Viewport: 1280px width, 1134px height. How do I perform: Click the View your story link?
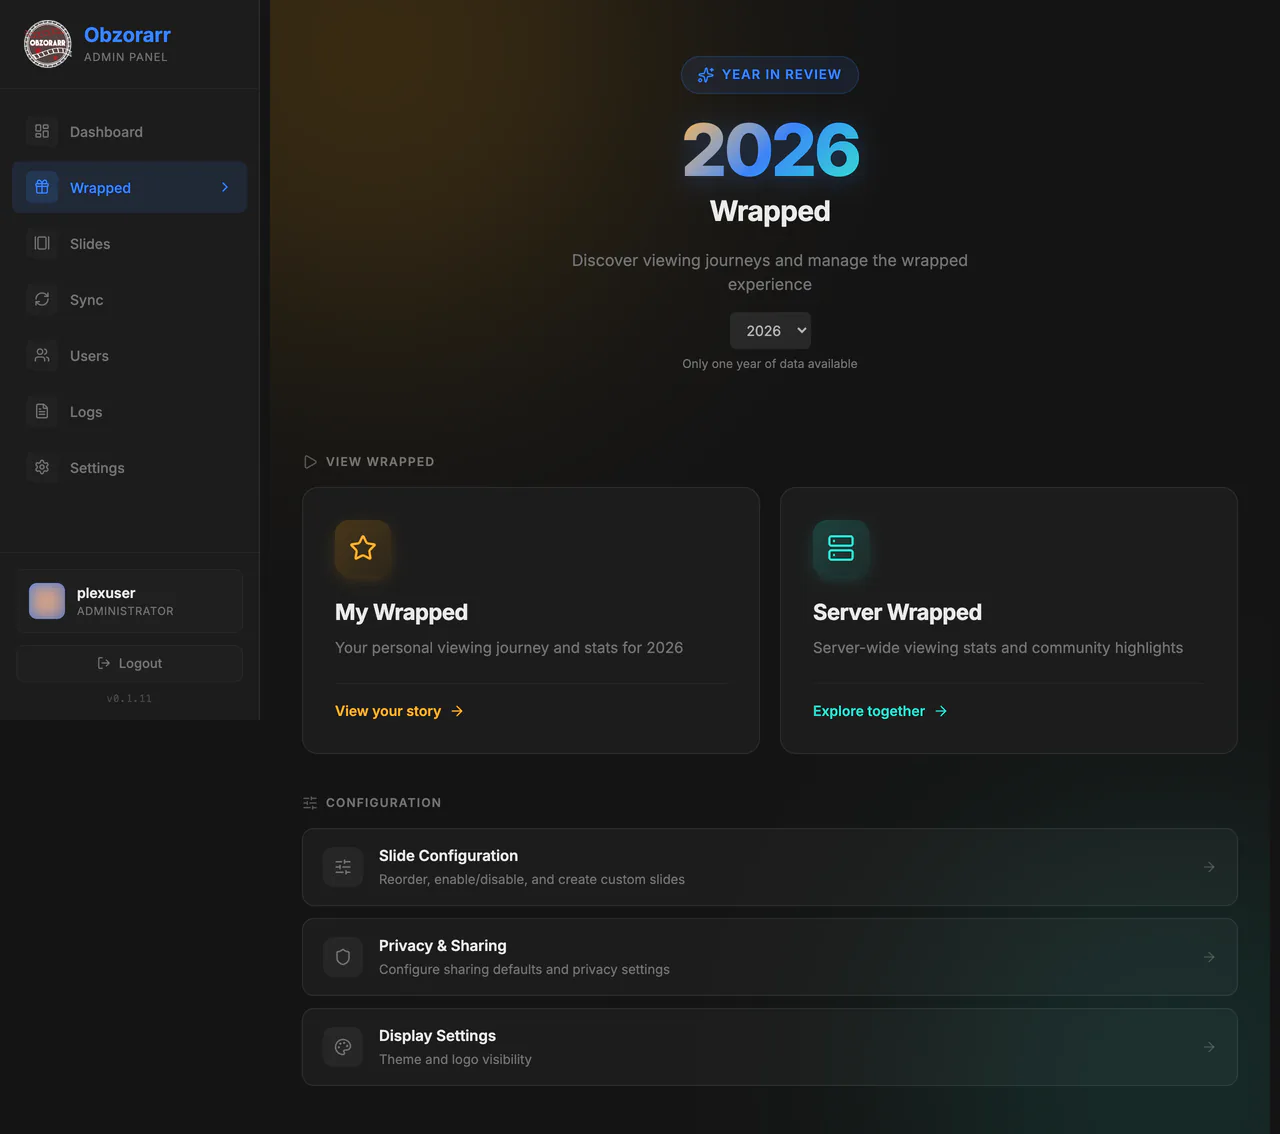pos(399,711)
